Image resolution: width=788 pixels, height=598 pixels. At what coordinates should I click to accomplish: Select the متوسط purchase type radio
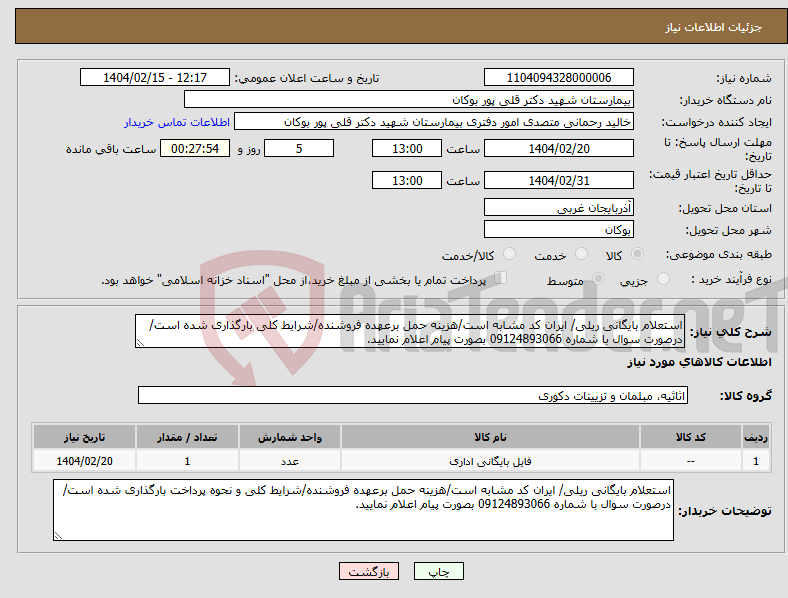pos(599,279)
